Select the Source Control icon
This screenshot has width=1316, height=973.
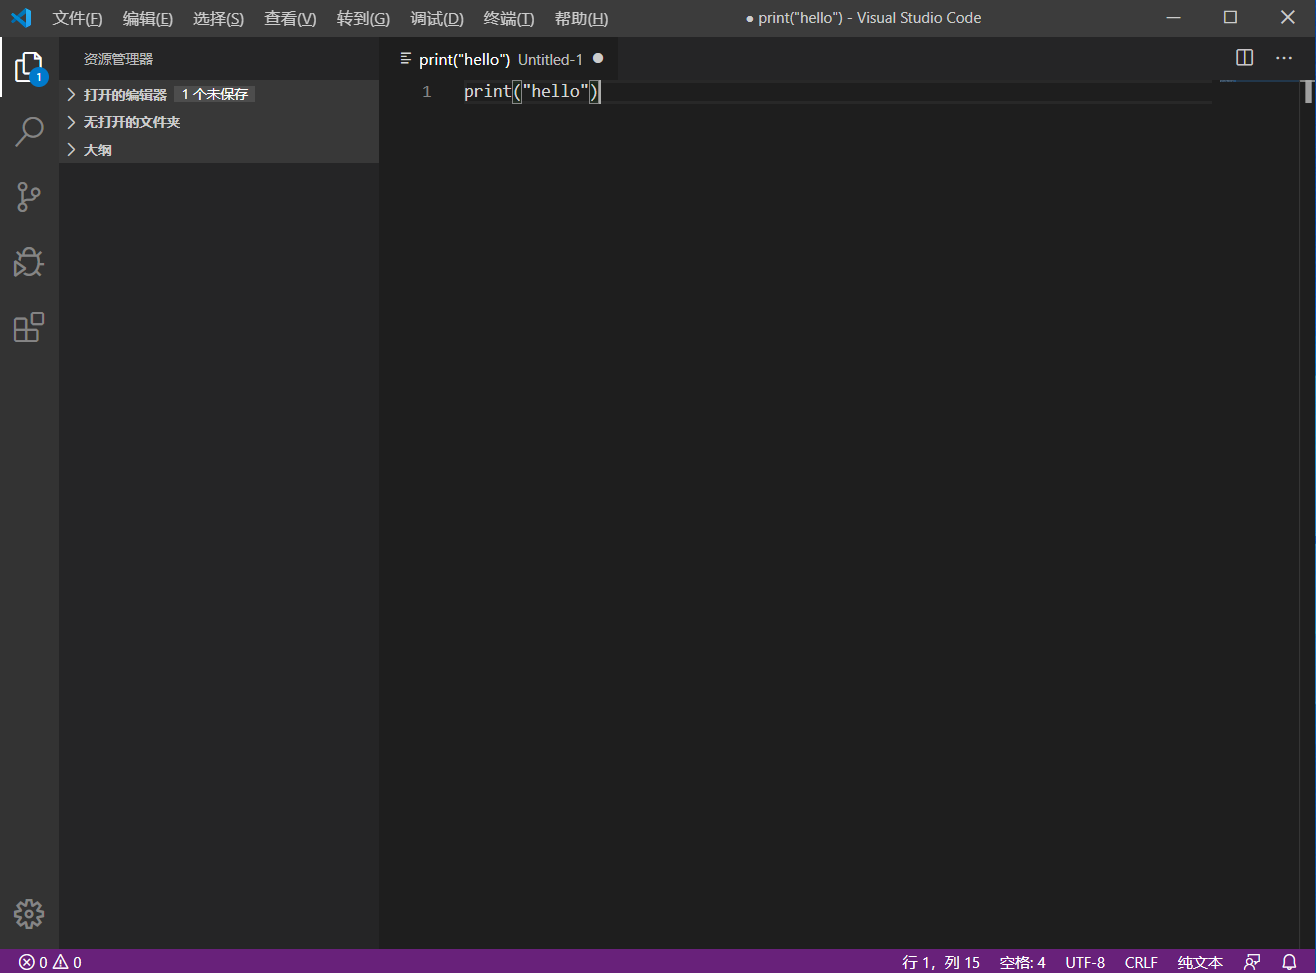pyautogui.click(x=29, y=197)
